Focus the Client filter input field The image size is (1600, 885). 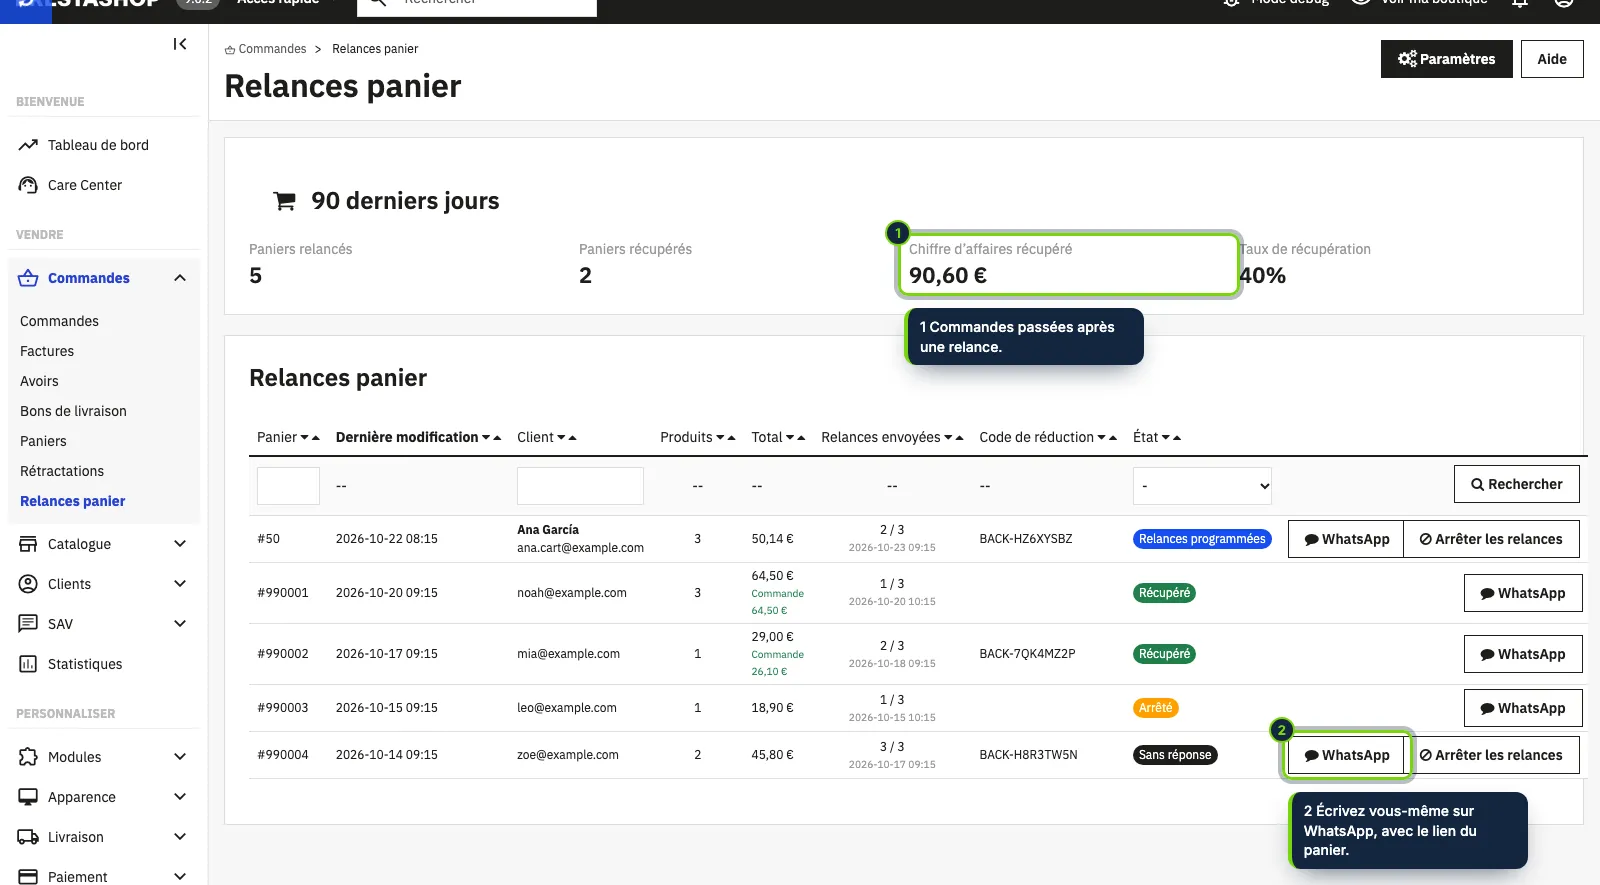[580, 486]
